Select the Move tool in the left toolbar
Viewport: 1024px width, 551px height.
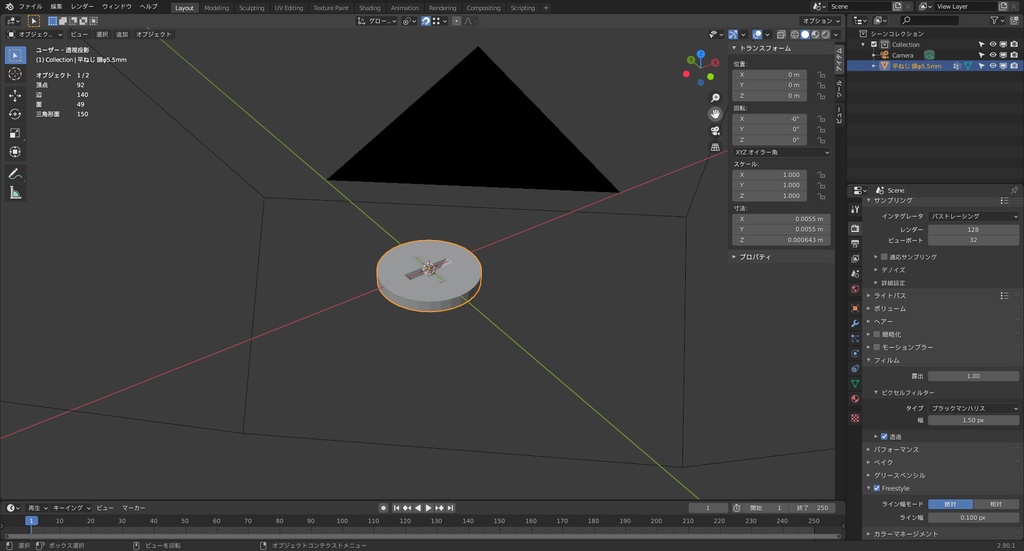[15, 95]
